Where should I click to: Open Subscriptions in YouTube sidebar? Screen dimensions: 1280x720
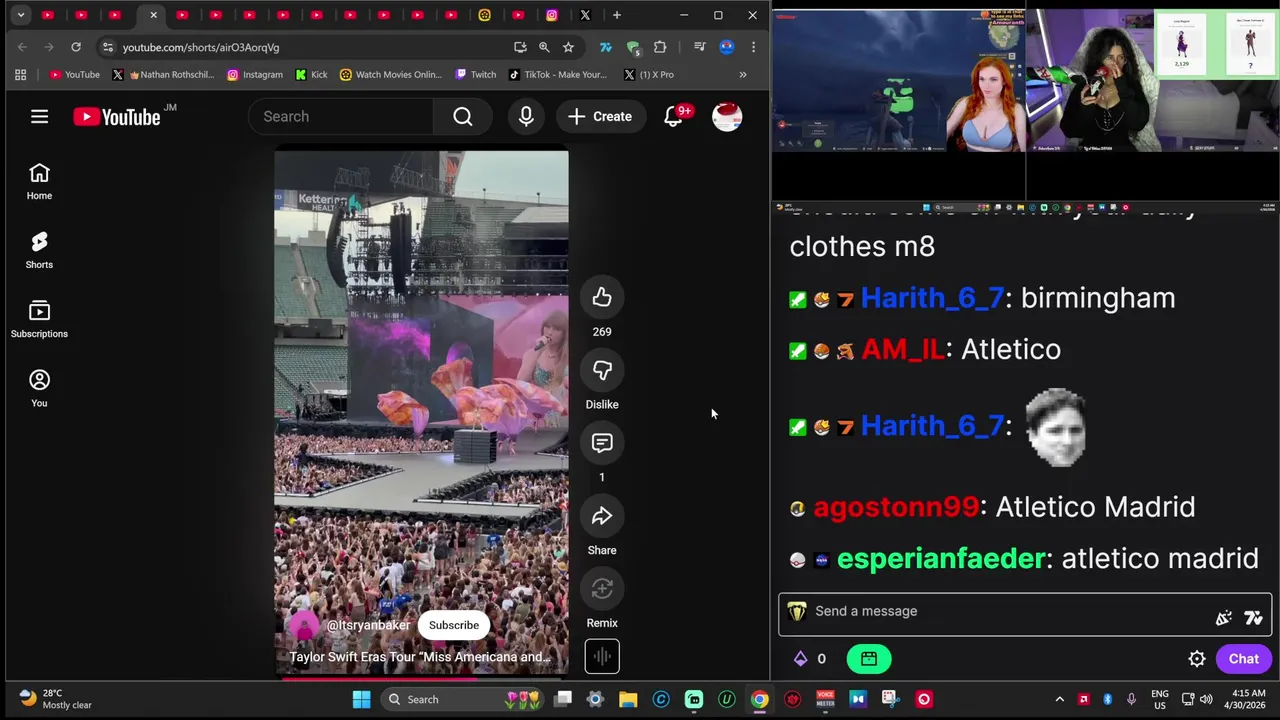[x=39, y=320]
